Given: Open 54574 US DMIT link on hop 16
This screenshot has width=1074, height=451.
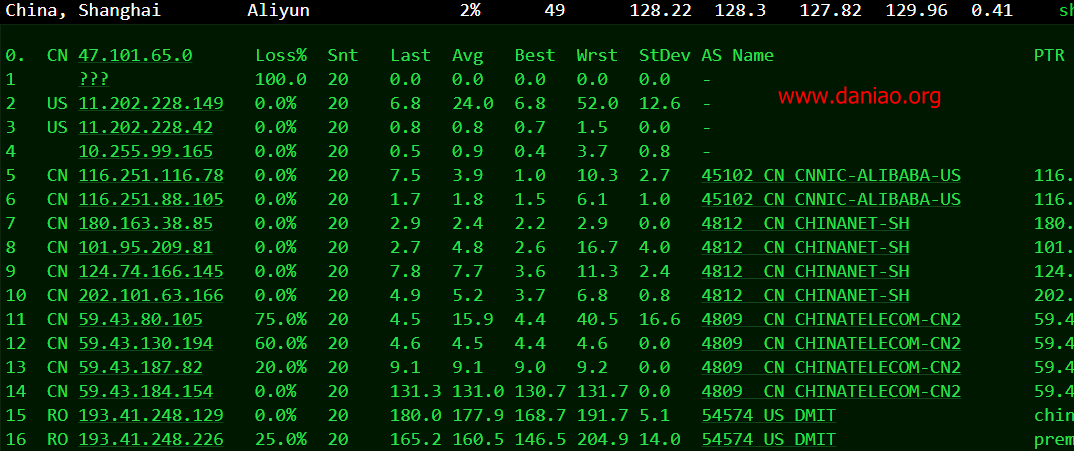Looking at the screenshot, I should click(x=769, y=439).
